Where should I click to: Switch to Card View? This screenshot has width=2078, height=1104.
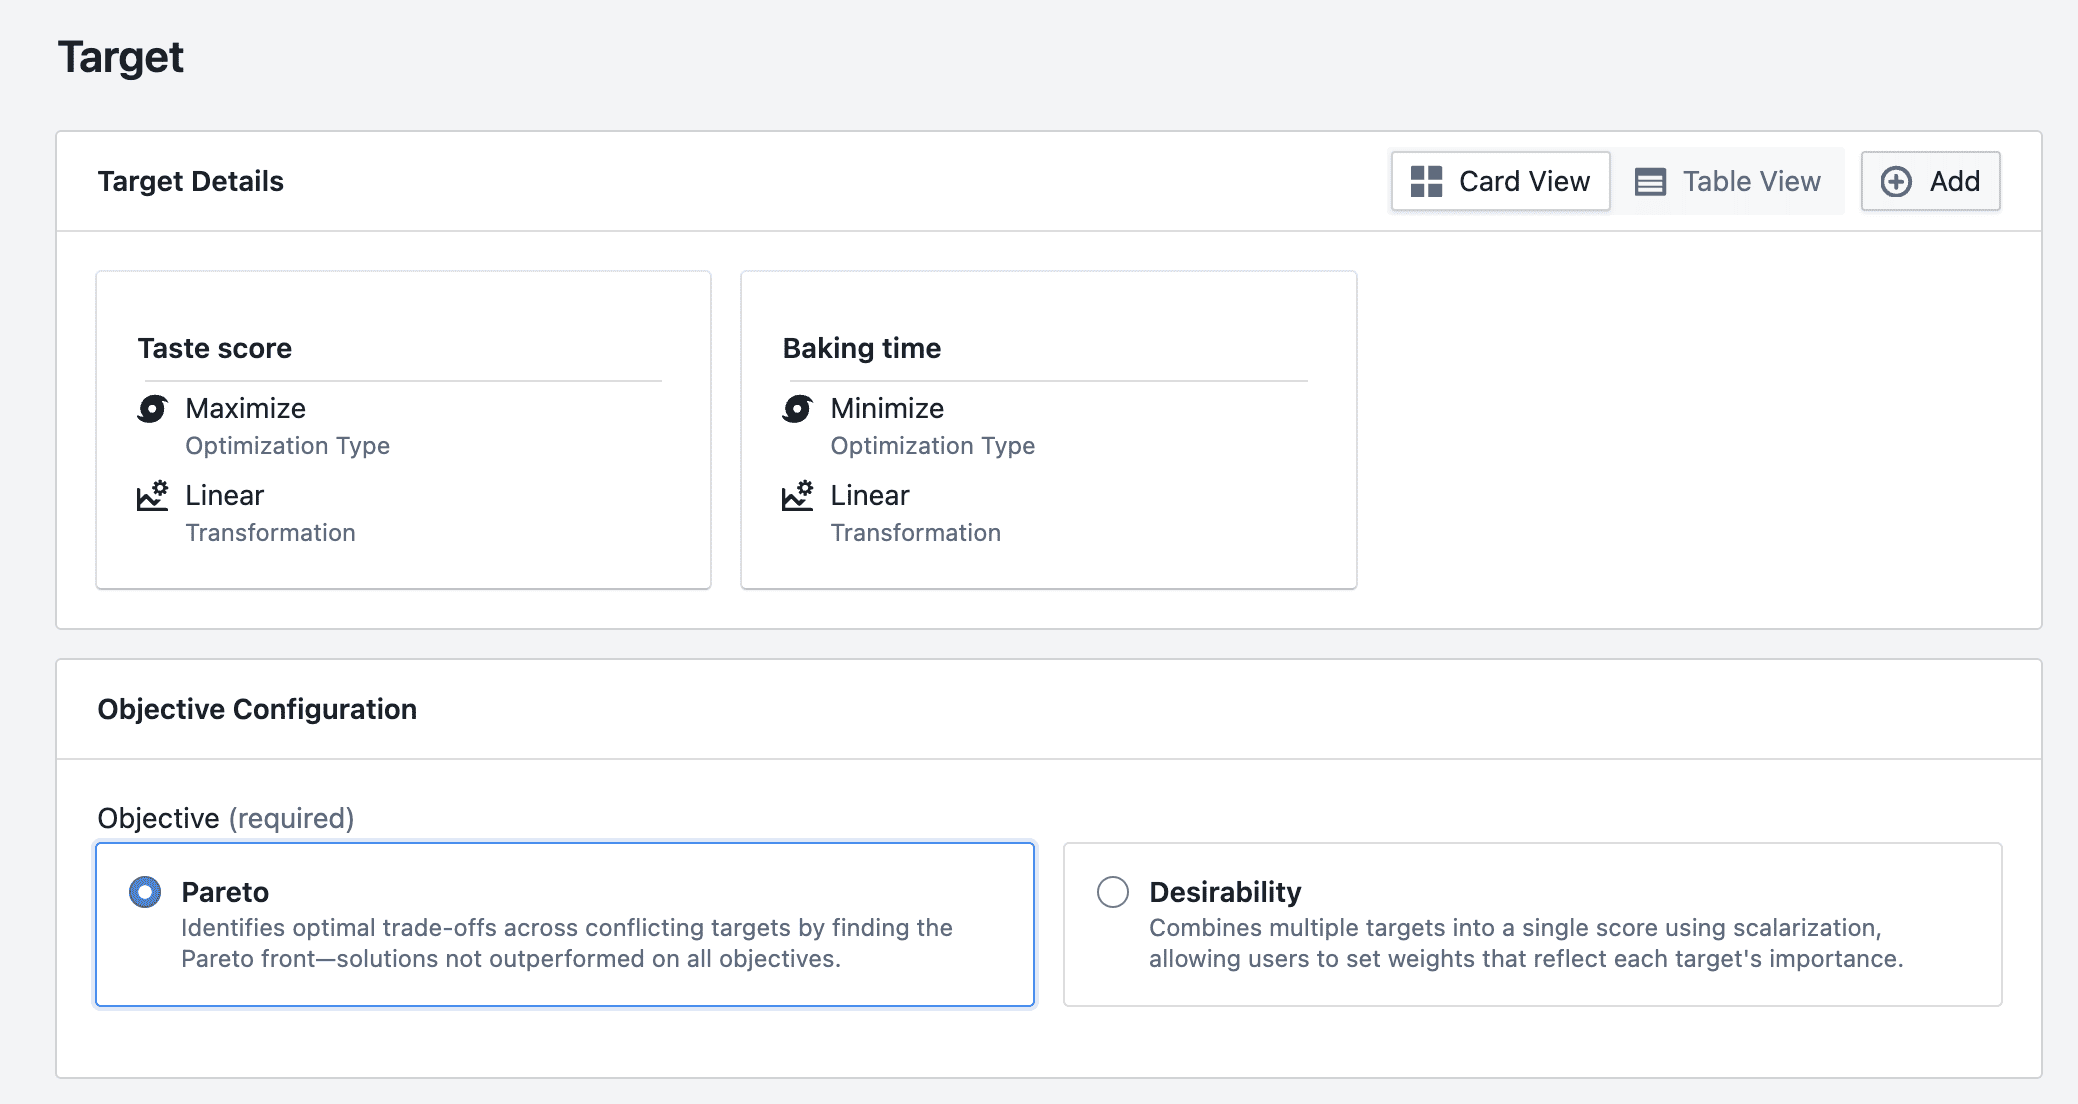[1500, 181]
